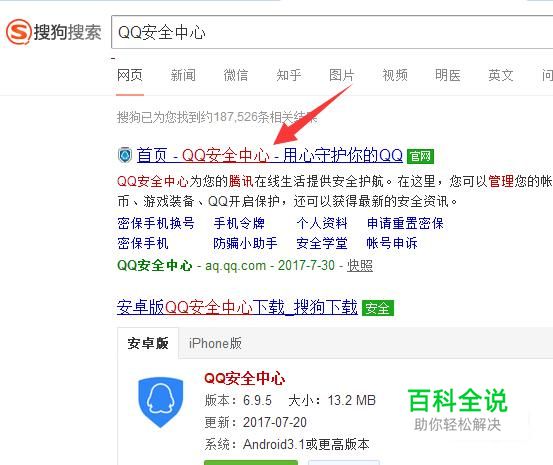Open the 安卓版QQ安全中心下载 result link
This screenshot has height=465, width=553.
[237, 307]
